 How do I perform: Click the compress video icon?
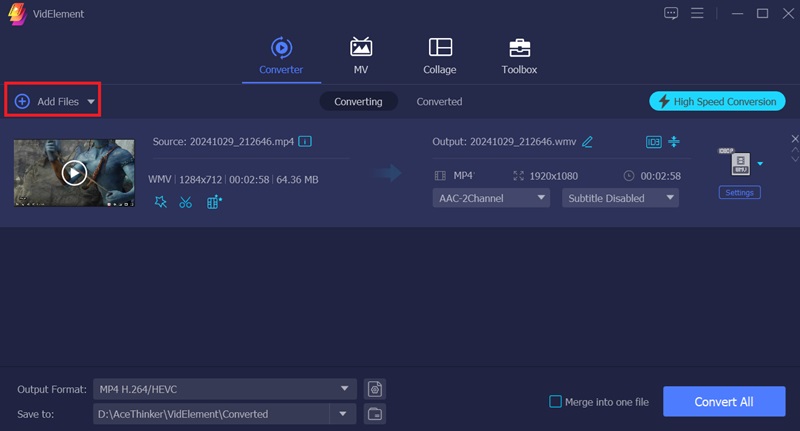(674, 142)
